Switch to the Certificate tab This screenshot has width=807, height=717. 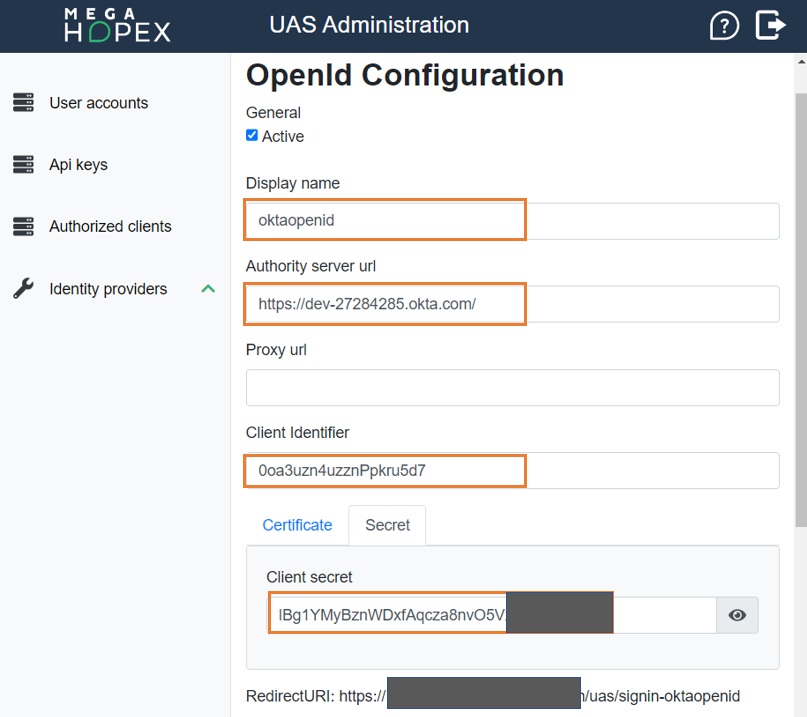coord(297,525)
